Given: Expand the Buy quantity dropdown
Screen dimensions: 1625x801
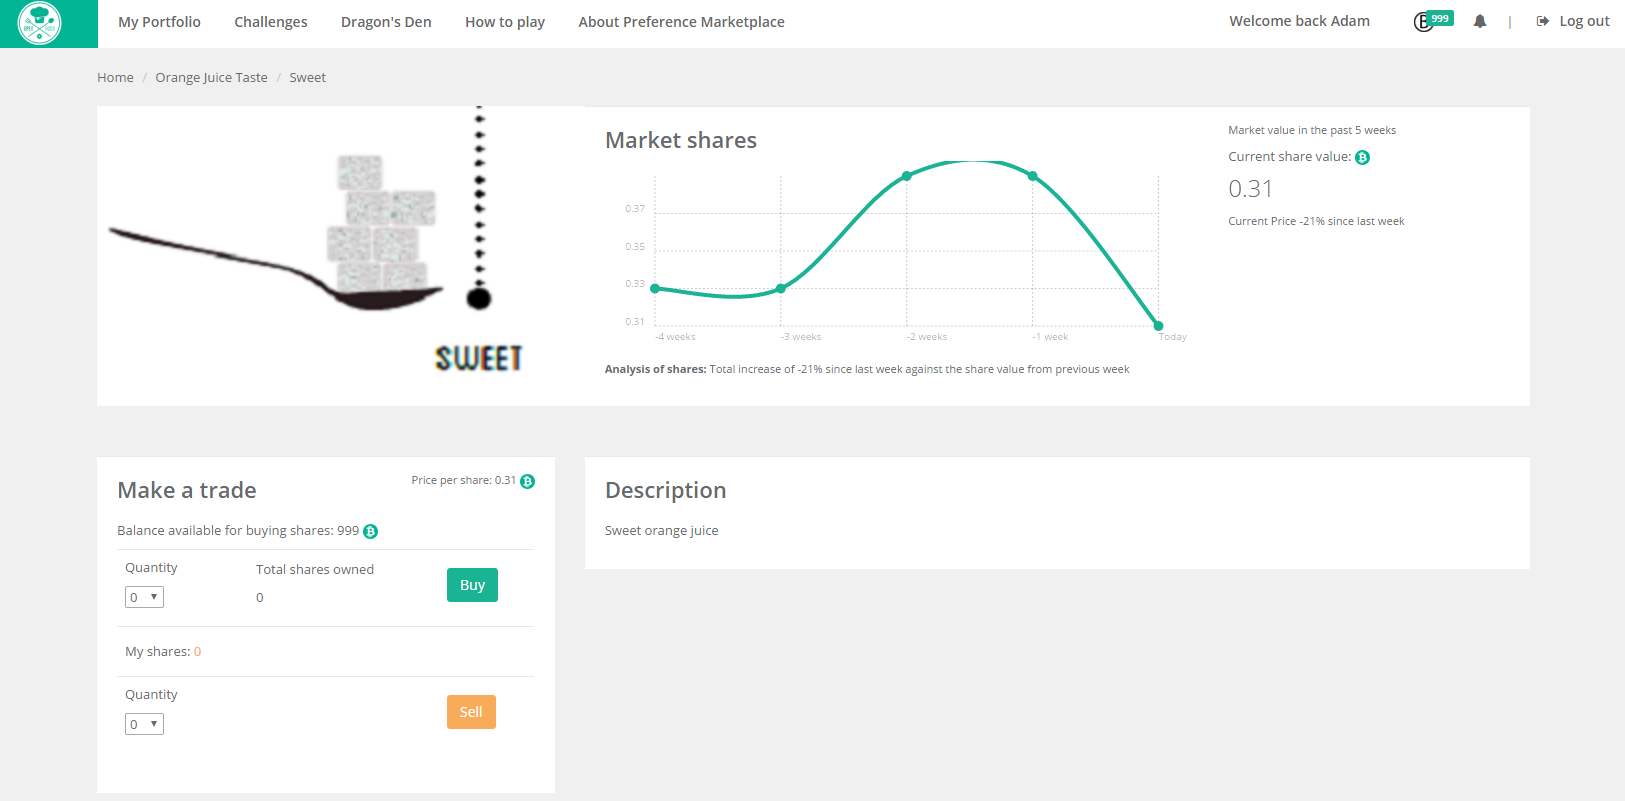Looking at the screenshot, I should [144, 597].
